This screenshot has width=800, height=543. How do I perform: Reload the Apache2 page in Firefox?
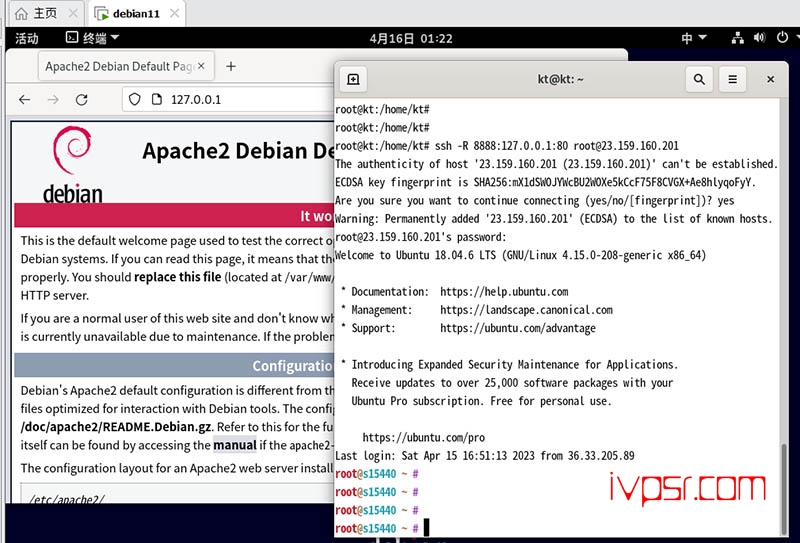tap(82, 100)
